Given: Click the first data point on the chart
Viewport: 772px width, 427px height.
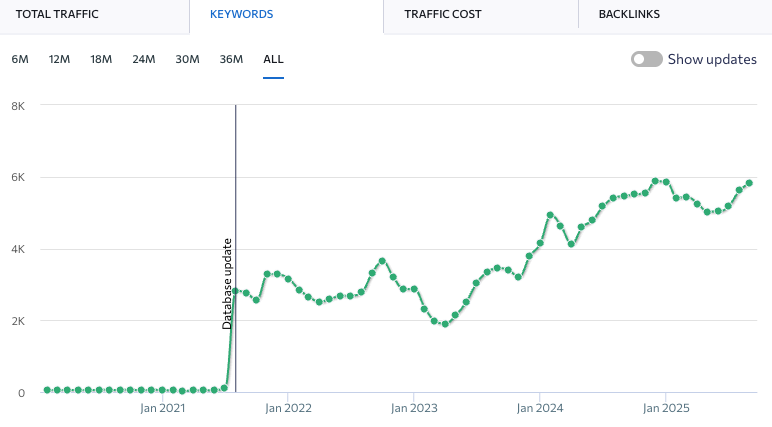Looking at the screenshot, I should coord(47,390).
